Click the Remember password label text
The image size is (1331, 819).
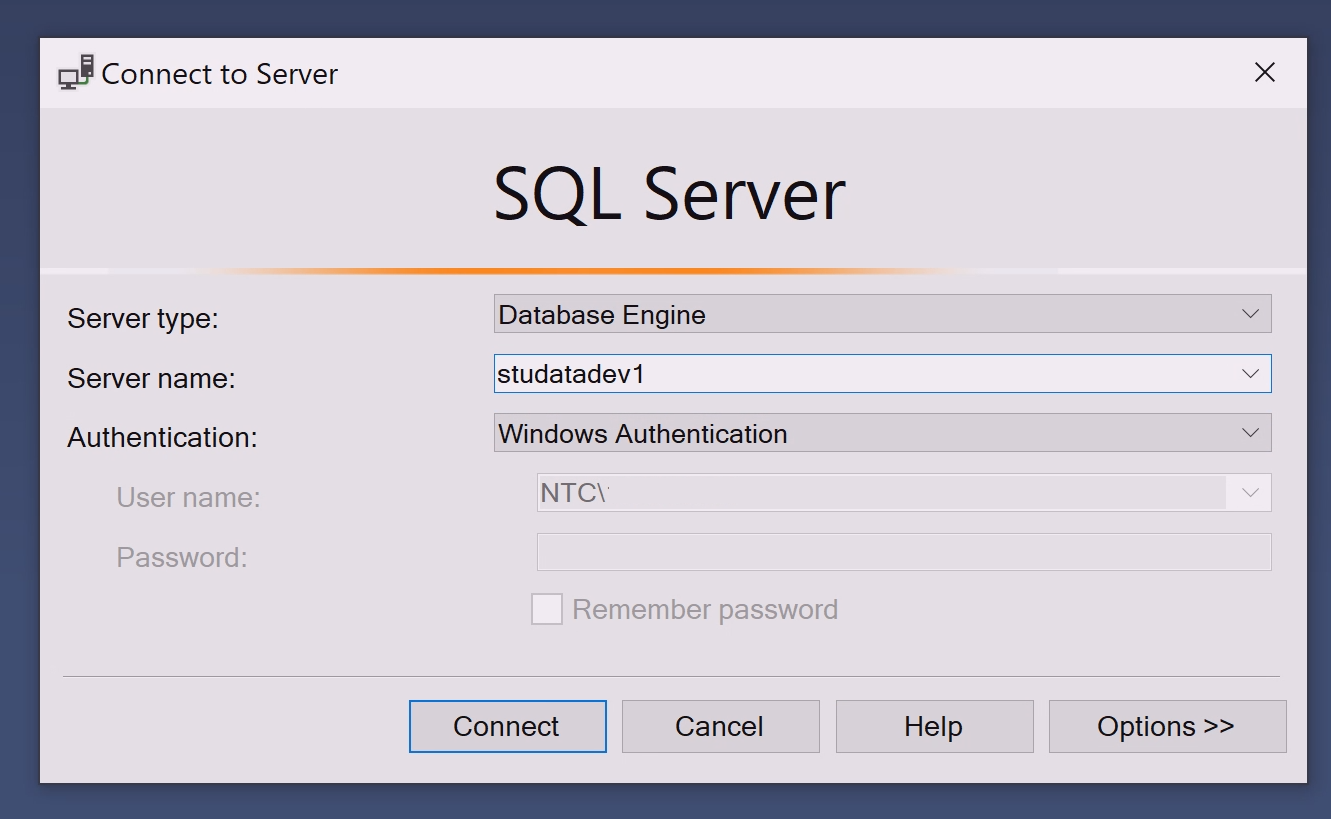705,610
